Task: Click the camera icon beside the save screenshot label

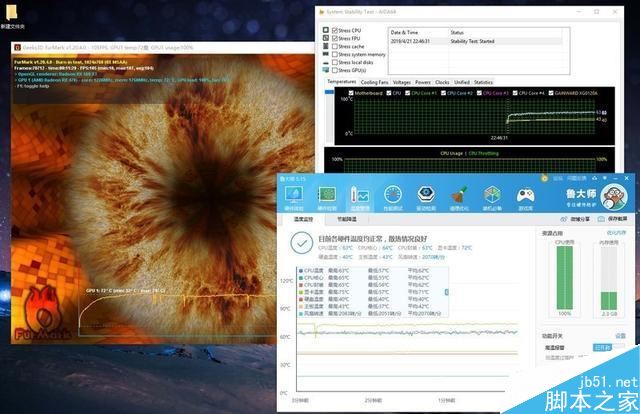Action: pyautogui.click(x=601, y=219)
